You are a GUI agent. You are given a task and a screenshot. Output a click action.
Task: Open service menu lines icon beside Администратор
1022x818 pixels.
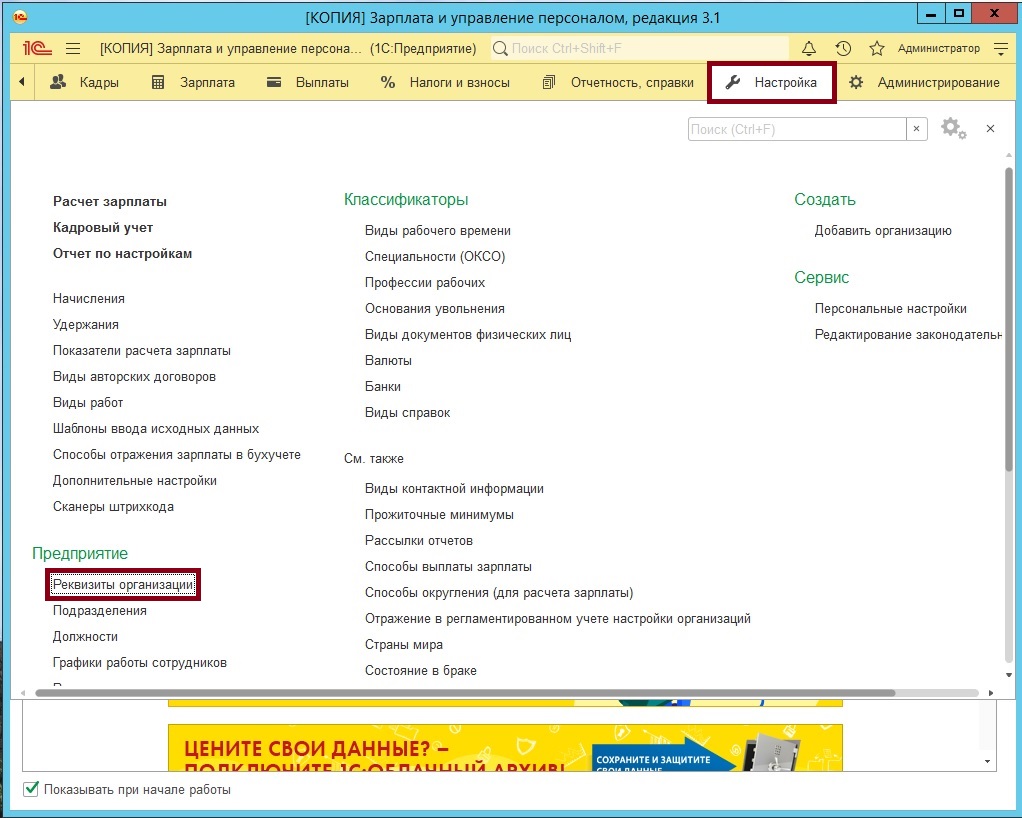pos(1001,48)
